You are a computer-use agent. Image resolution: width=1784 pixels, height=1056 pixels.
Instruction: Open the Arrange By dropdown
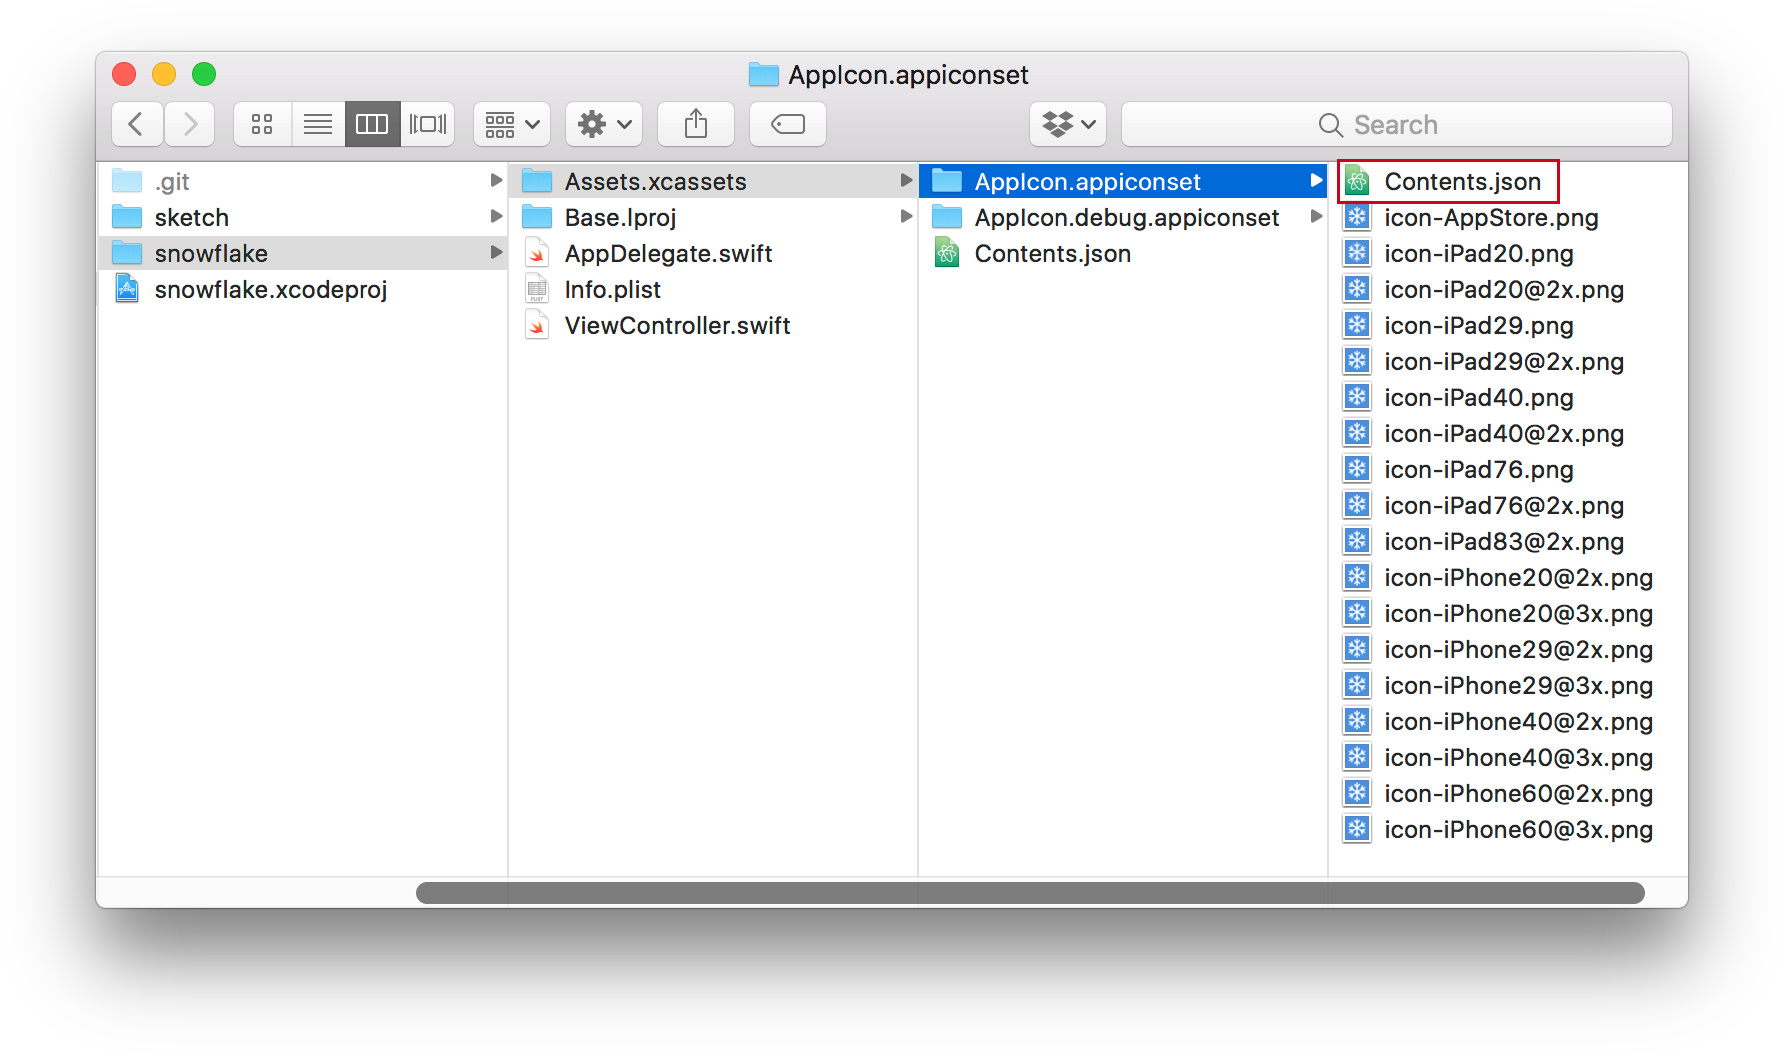pyautogui.click(x=511, y=124)
